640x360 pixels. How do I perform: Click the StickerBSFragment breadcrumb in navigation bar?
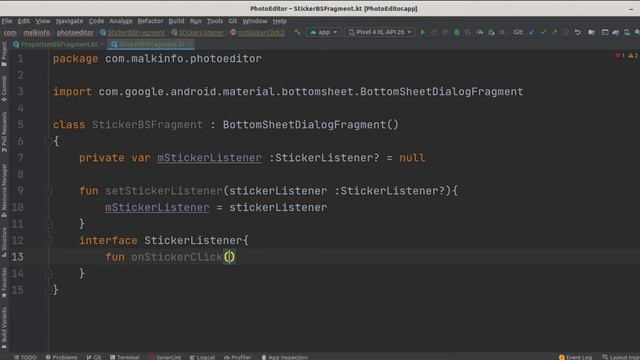133,32
